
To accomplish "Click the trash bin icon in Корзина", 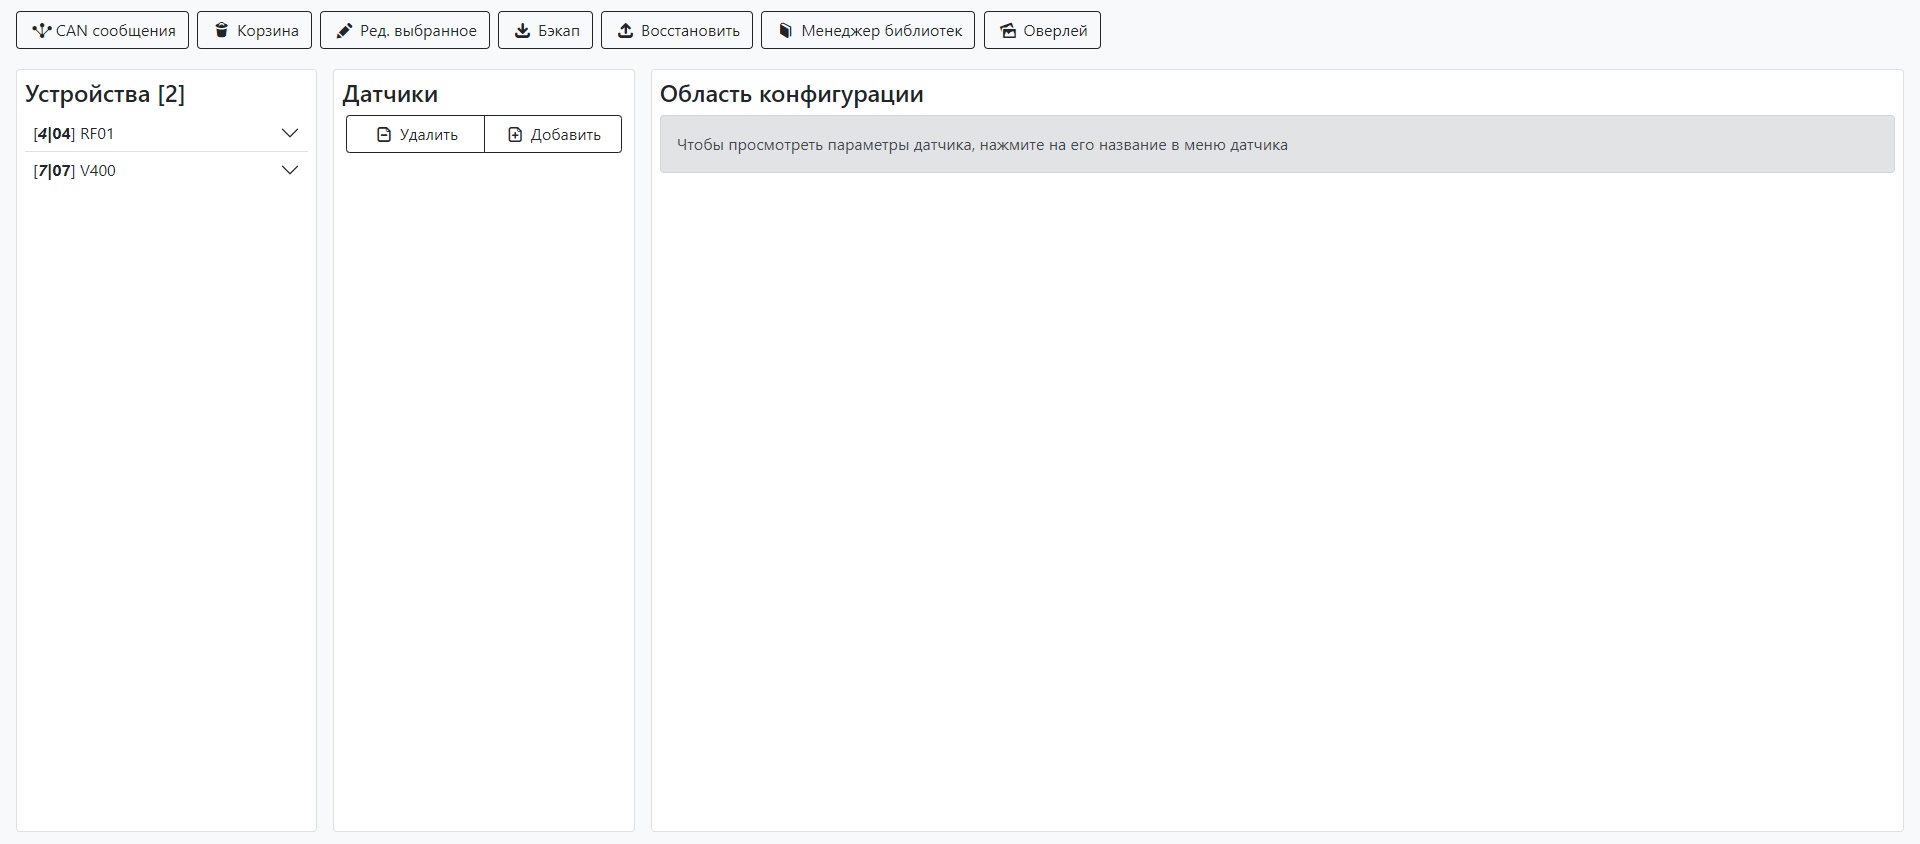I will point(222,31).
